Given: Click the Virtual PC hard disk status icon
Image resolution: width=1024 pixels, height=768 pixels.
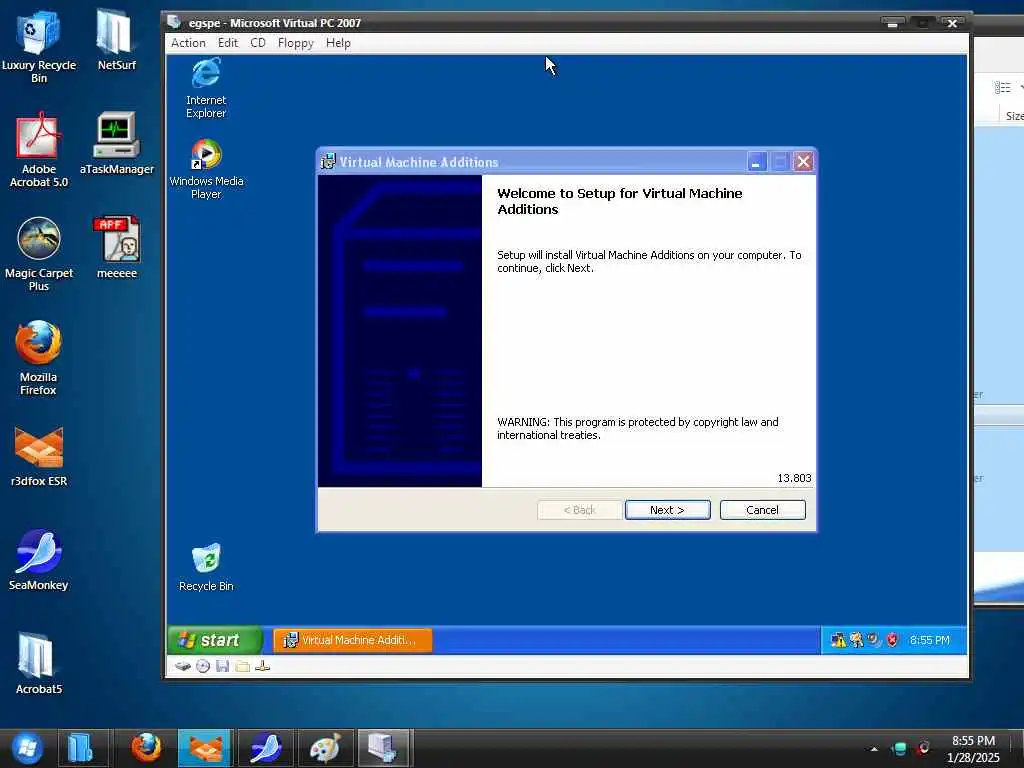Looking at the screenshot, I should [182, 666].
